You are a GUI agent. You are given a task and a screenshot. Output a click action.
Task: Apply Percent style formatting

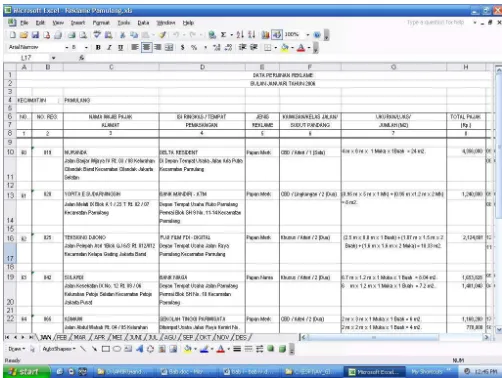click(x=194, y=48)
